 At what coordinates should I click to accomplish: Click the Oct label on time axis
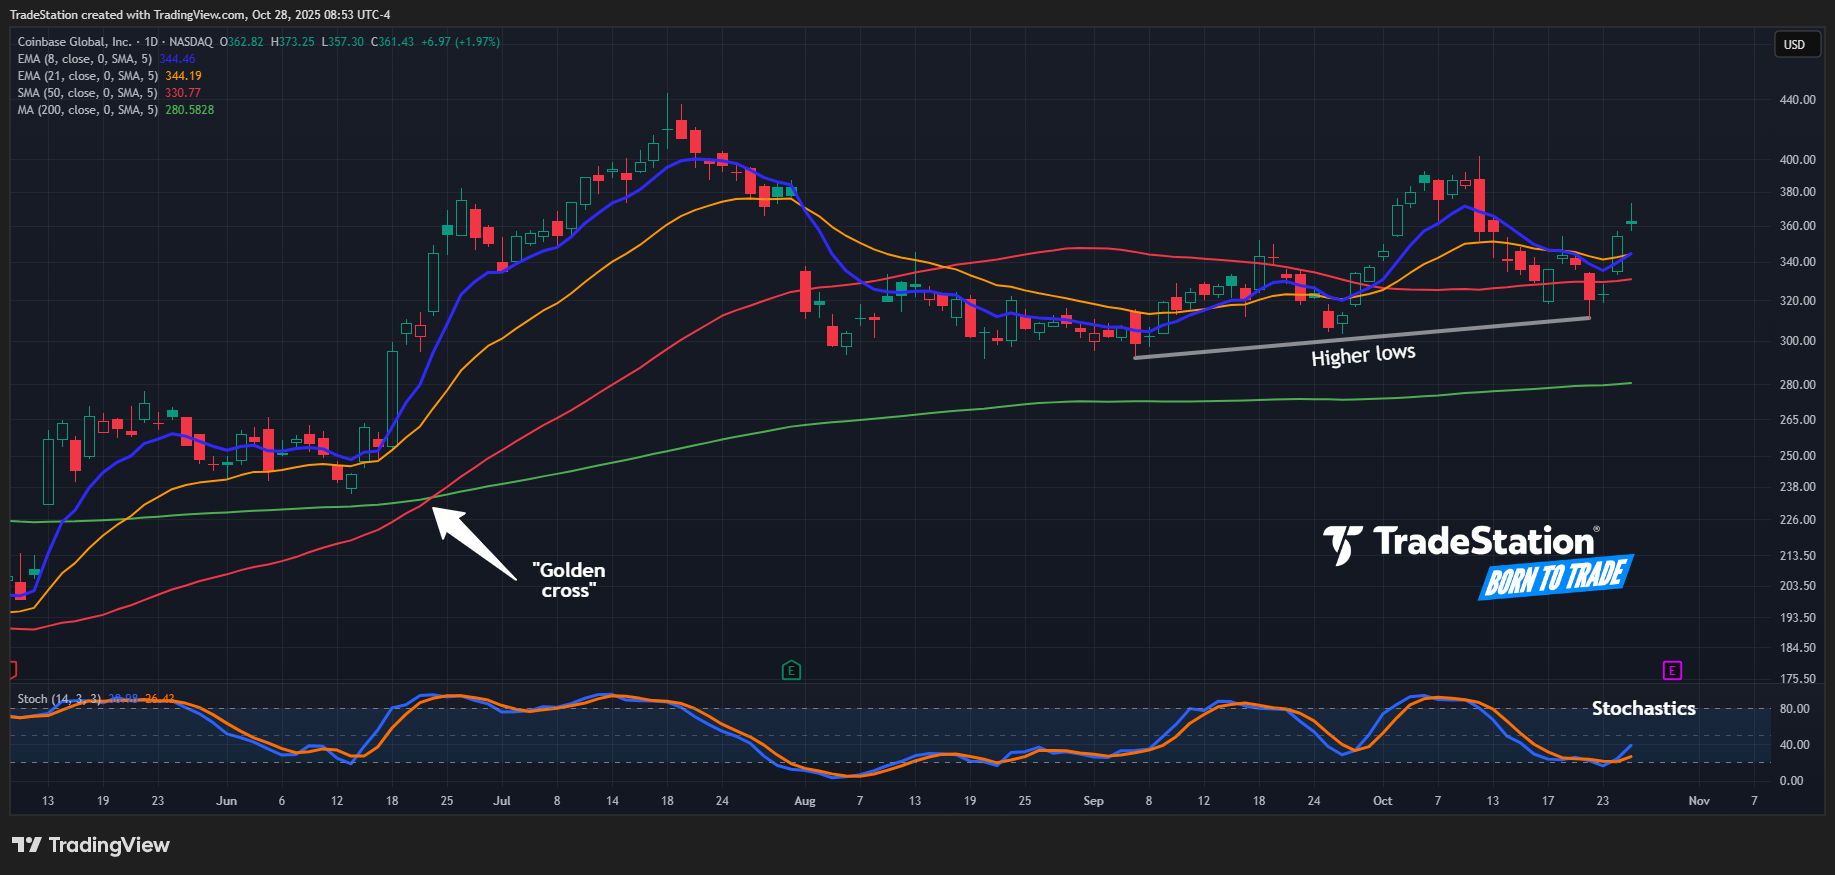(1382, 801)
